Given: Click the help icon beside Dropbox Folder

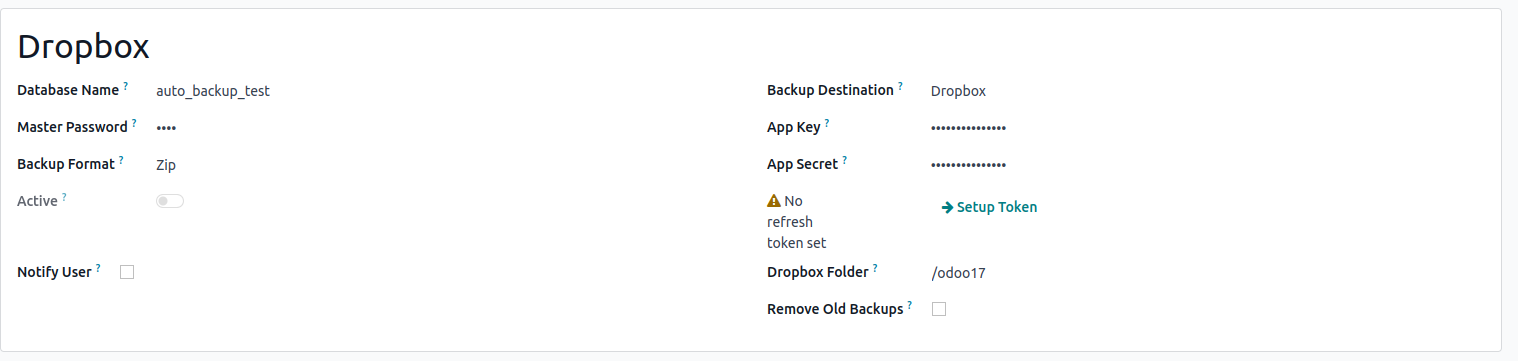Looking at the screenshot, I should 875,268.
